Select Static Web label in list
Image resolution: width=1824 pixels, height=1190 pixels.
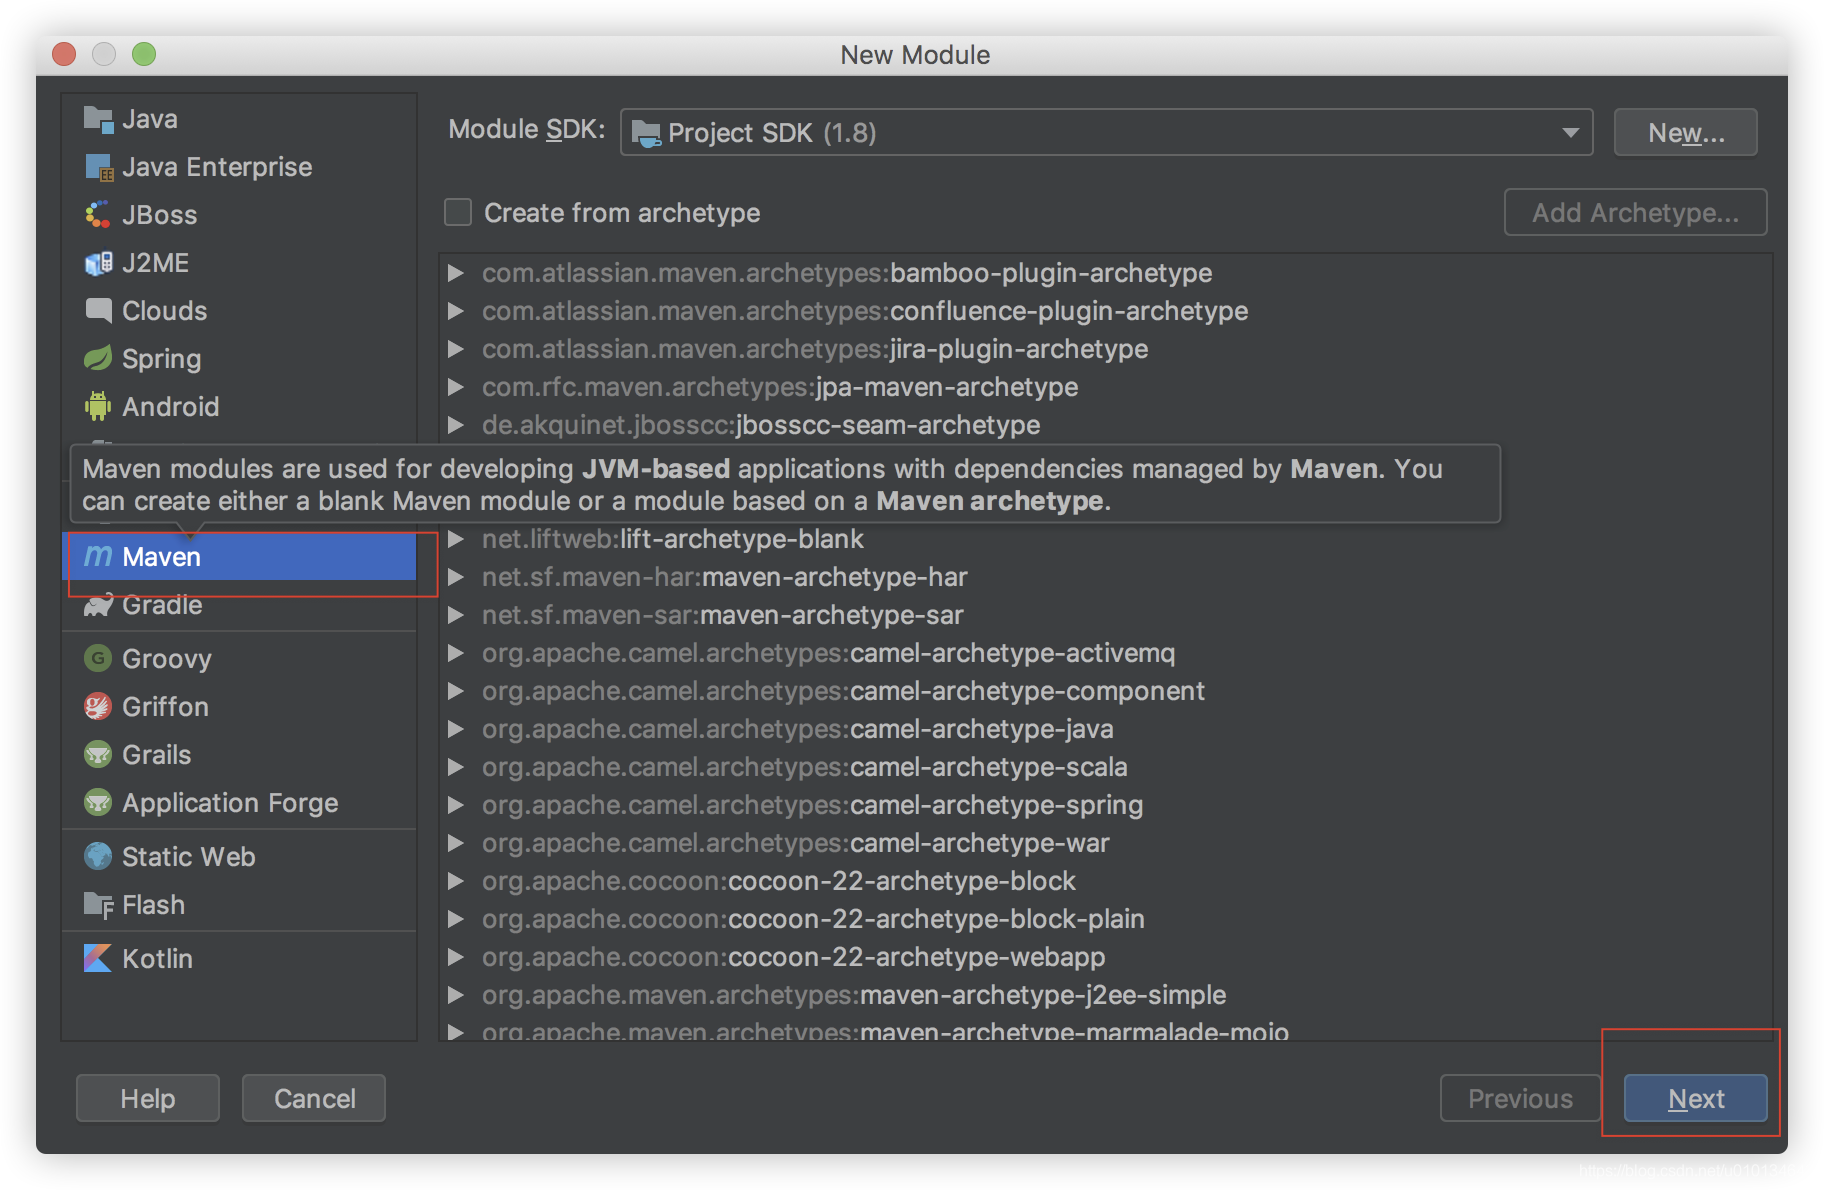[x=189, y=857]
